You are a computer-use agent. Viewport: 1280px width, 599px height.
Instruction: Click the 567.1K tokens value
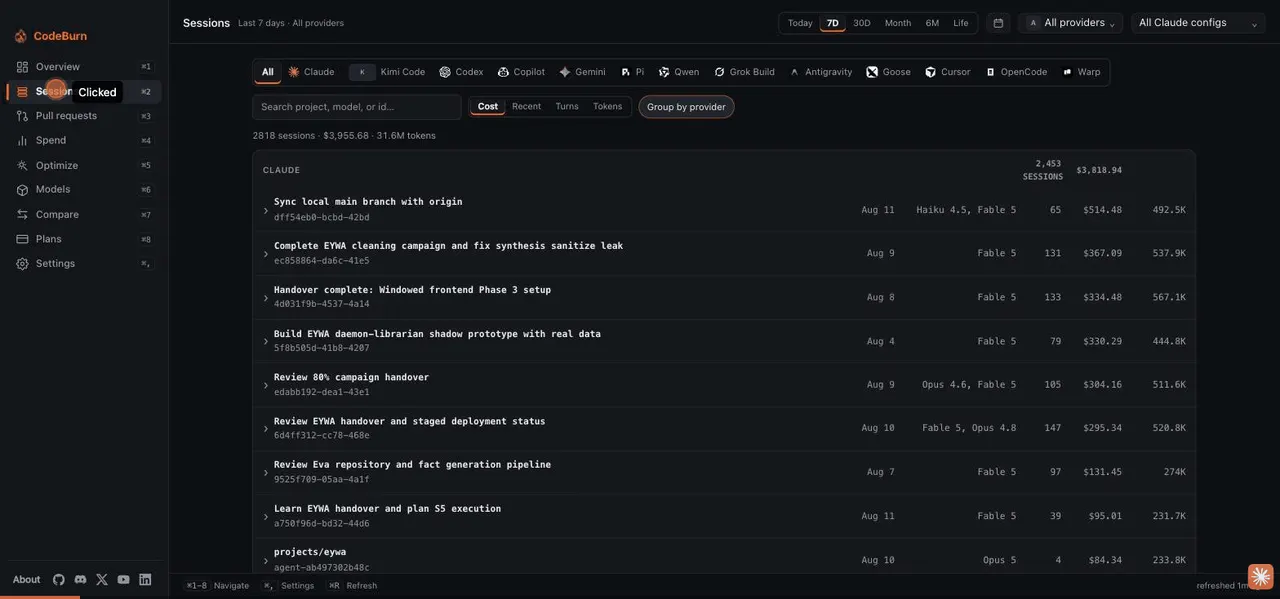click(x=1169, y=297)
